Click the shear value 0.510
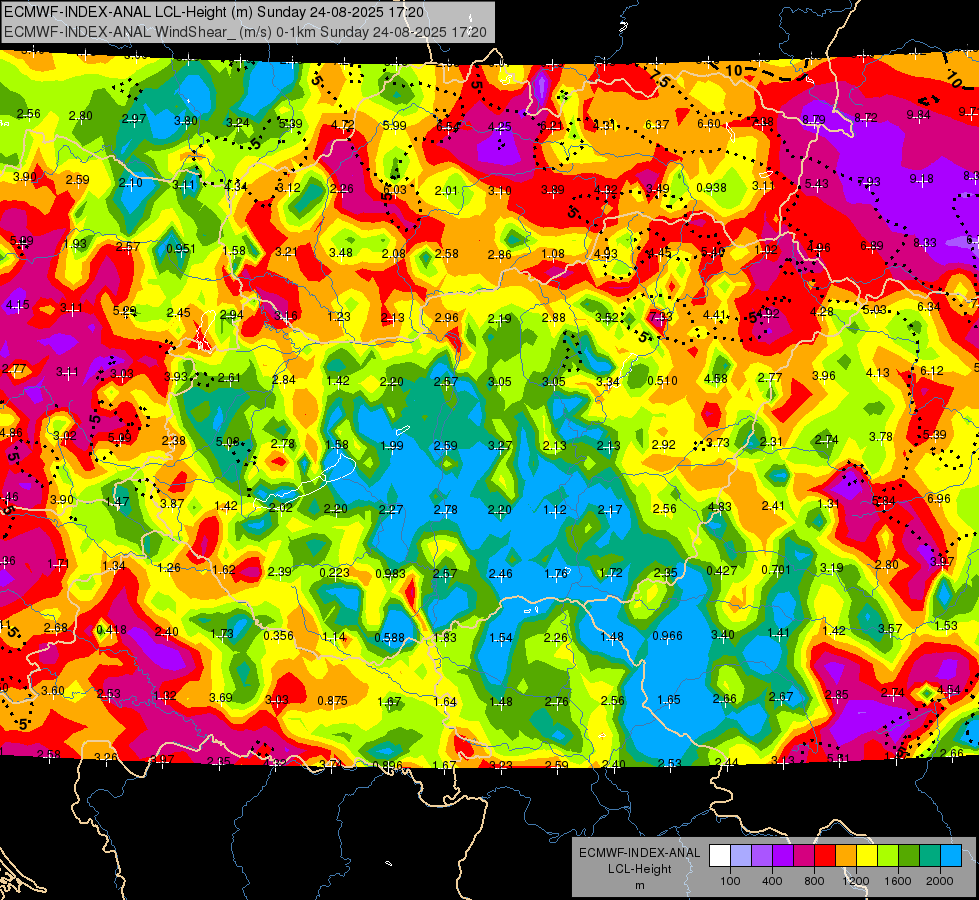The image size is (979, 900). [662, 380]
